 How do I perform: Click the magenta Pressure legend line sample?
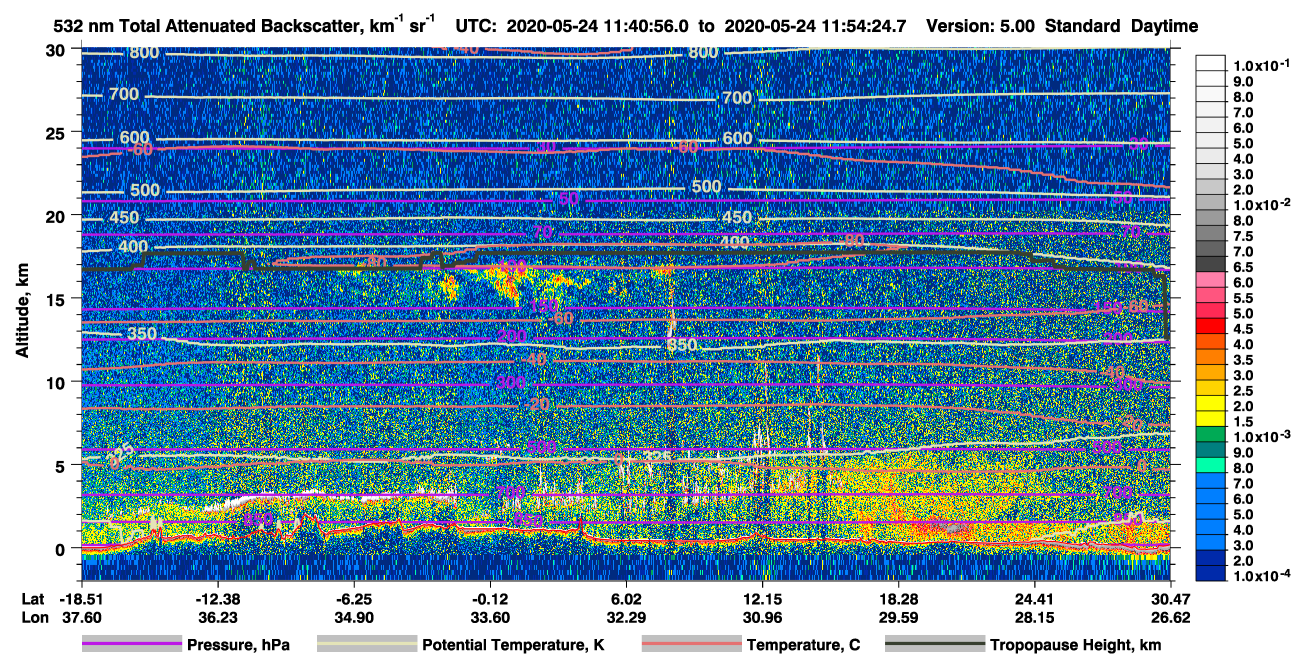coord(132,645)
